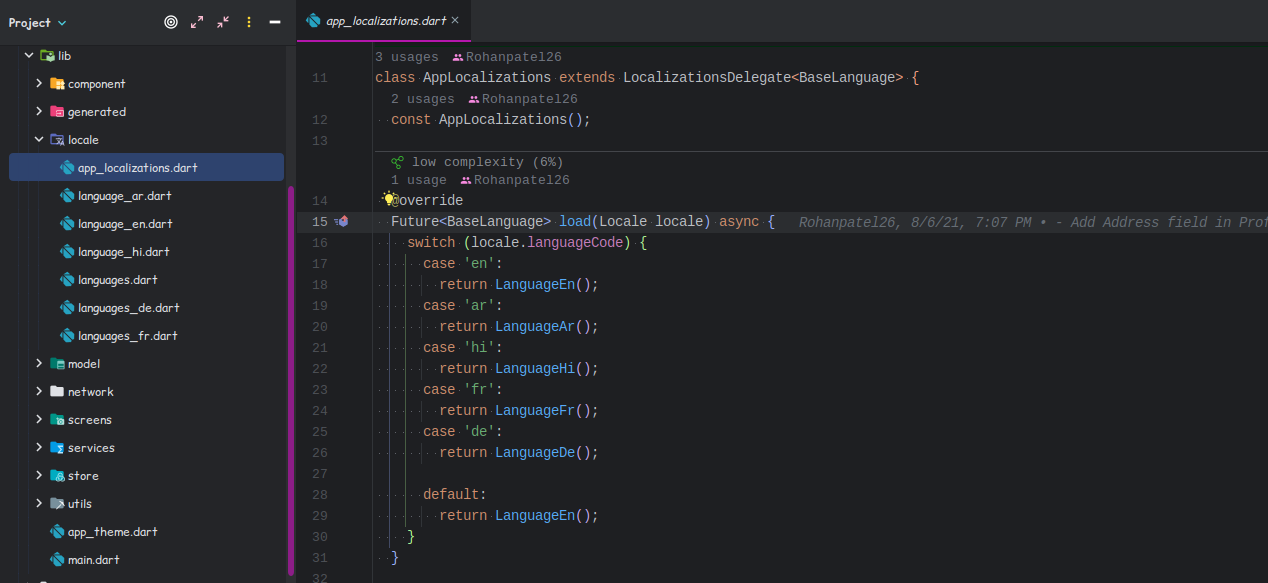This screenshot has height=583, width=1268.
Task: Click line number 20 in the gutter
Action: pyautogui.click(x=320, y=327)
